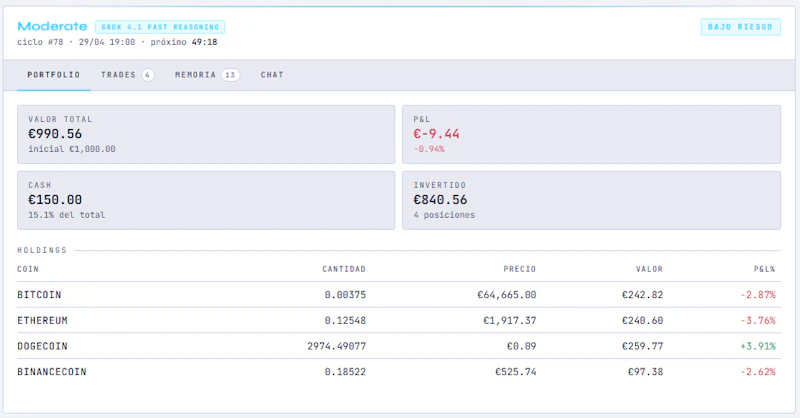Click the Grok 4.1 Fast Reasoning badge
This screenshot has width=800, height=418.
160,27
